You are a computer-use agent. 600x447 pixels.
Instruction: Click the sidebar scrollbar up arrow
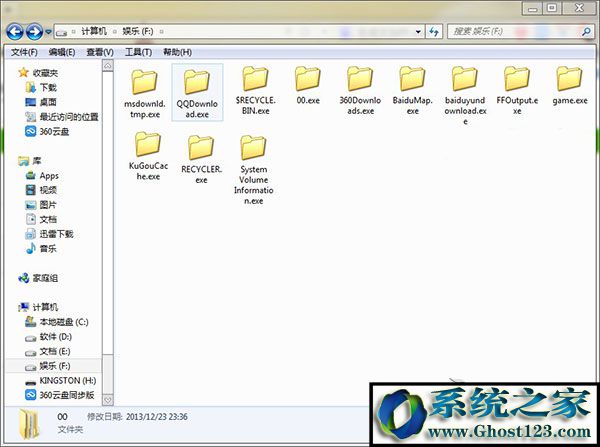point(108,66)
